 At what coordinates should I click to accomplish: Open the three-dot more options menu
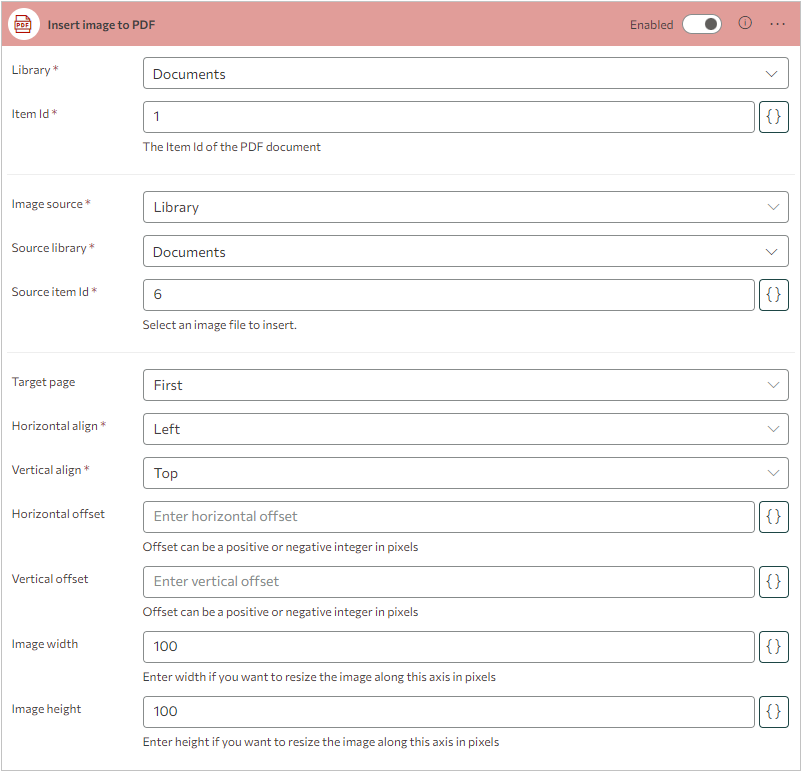point(777,24)
